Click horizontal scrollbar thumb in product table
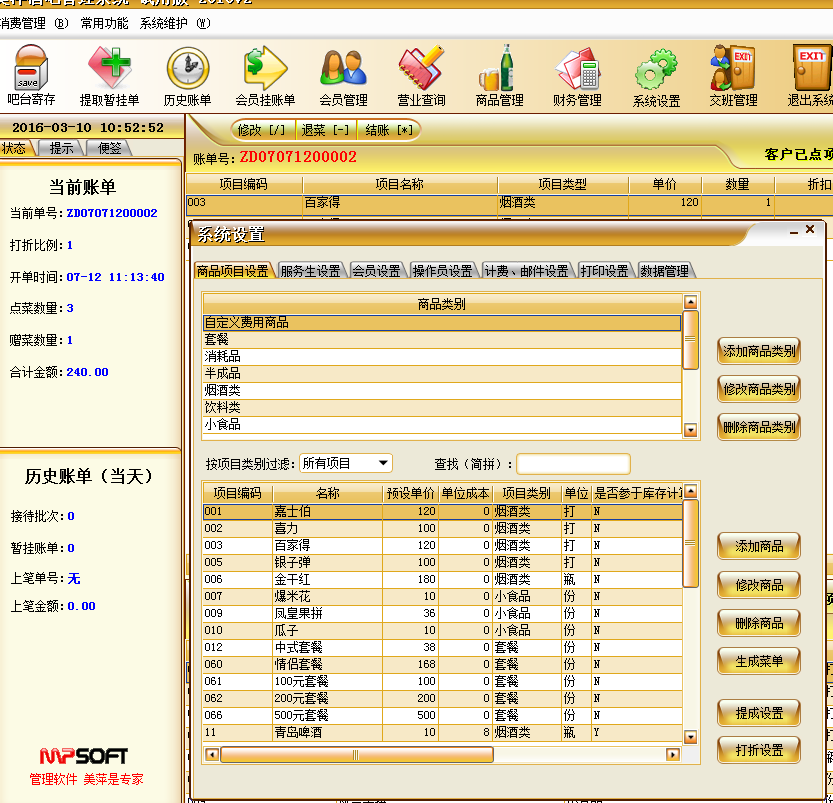This screenshot has height=803, width=833. pos(356,754)
